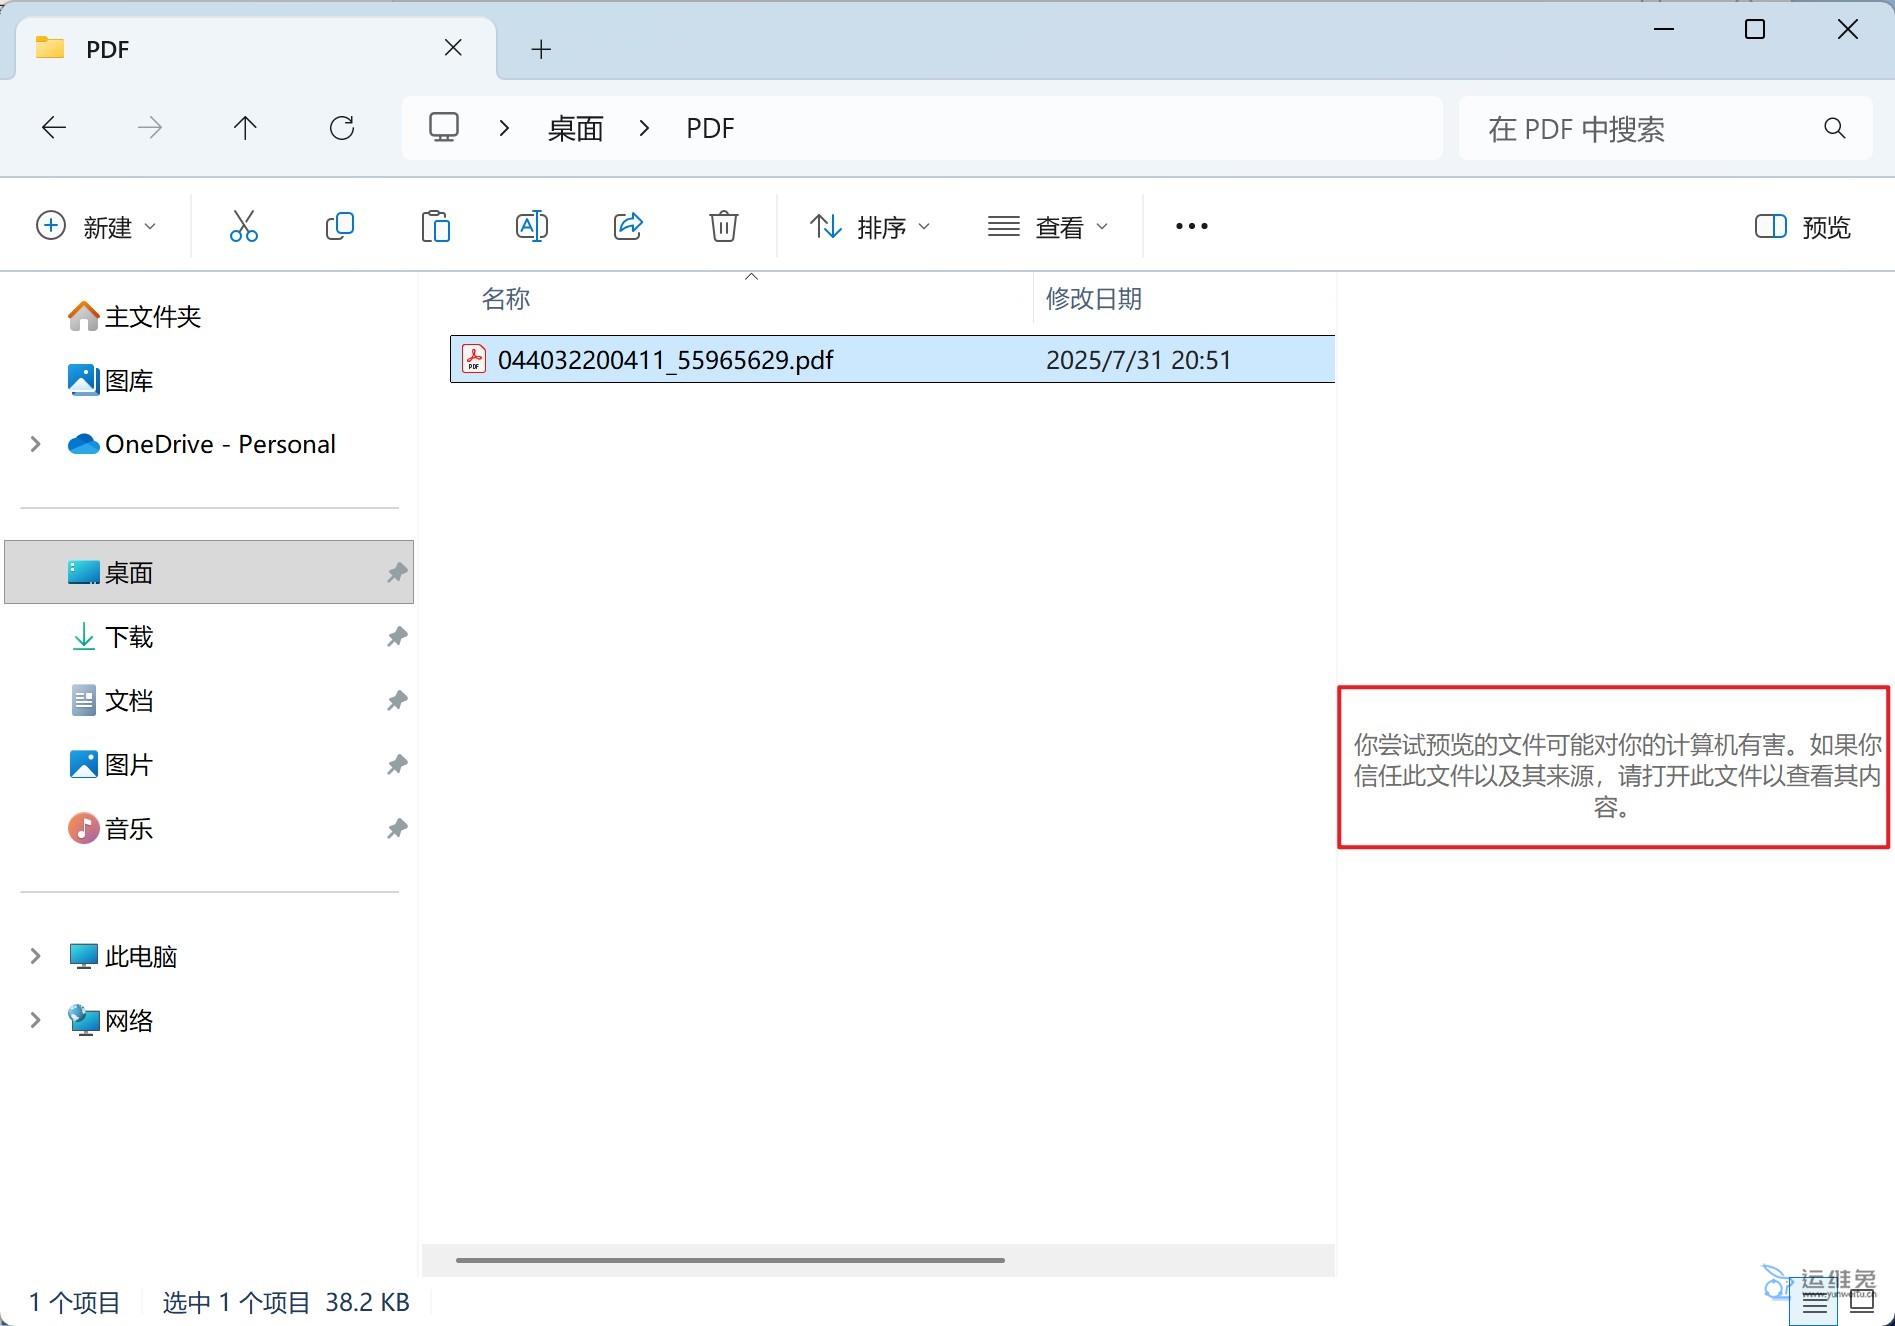Unpin 下载 from quick access
The height and width of the screenshot is (1326, 1895).
click(397, 637)
